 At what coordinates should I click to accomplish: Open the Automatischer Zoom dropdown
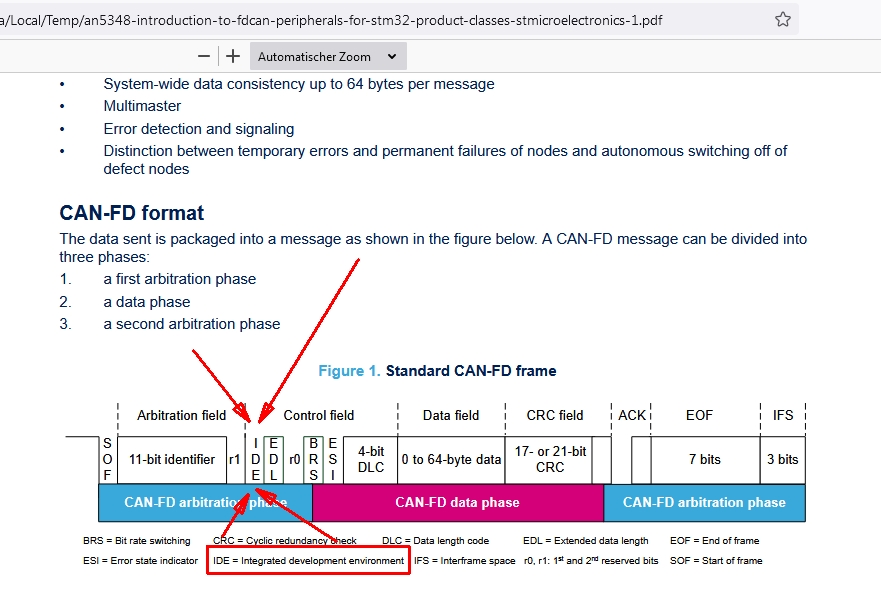pyautogui.click(x=327, y=57)
